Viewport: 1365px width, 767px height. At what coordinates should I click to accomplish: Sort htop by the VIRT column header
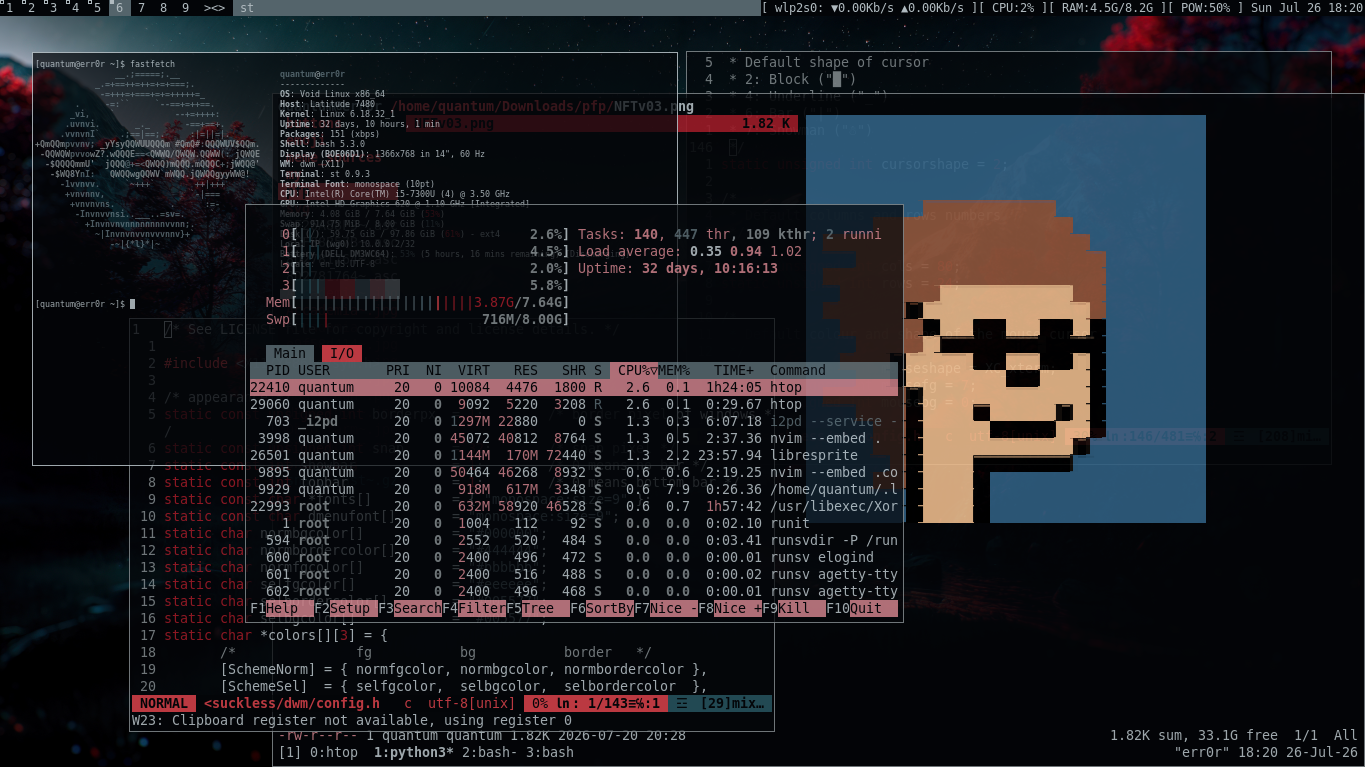(x=474, y=370)
